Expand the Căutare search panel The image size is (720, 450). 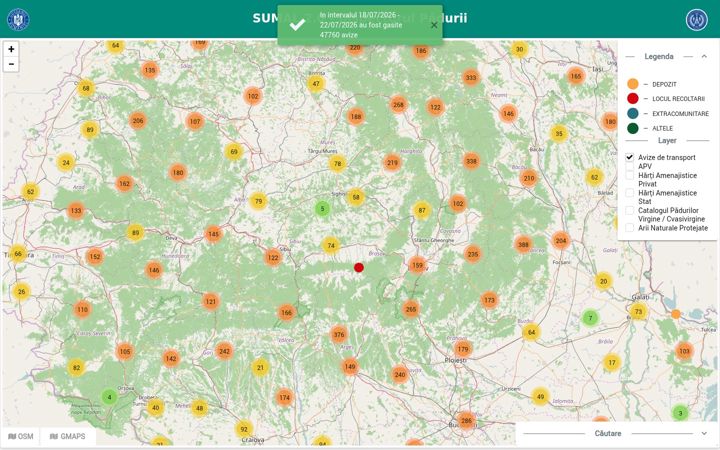click(704, 433)
